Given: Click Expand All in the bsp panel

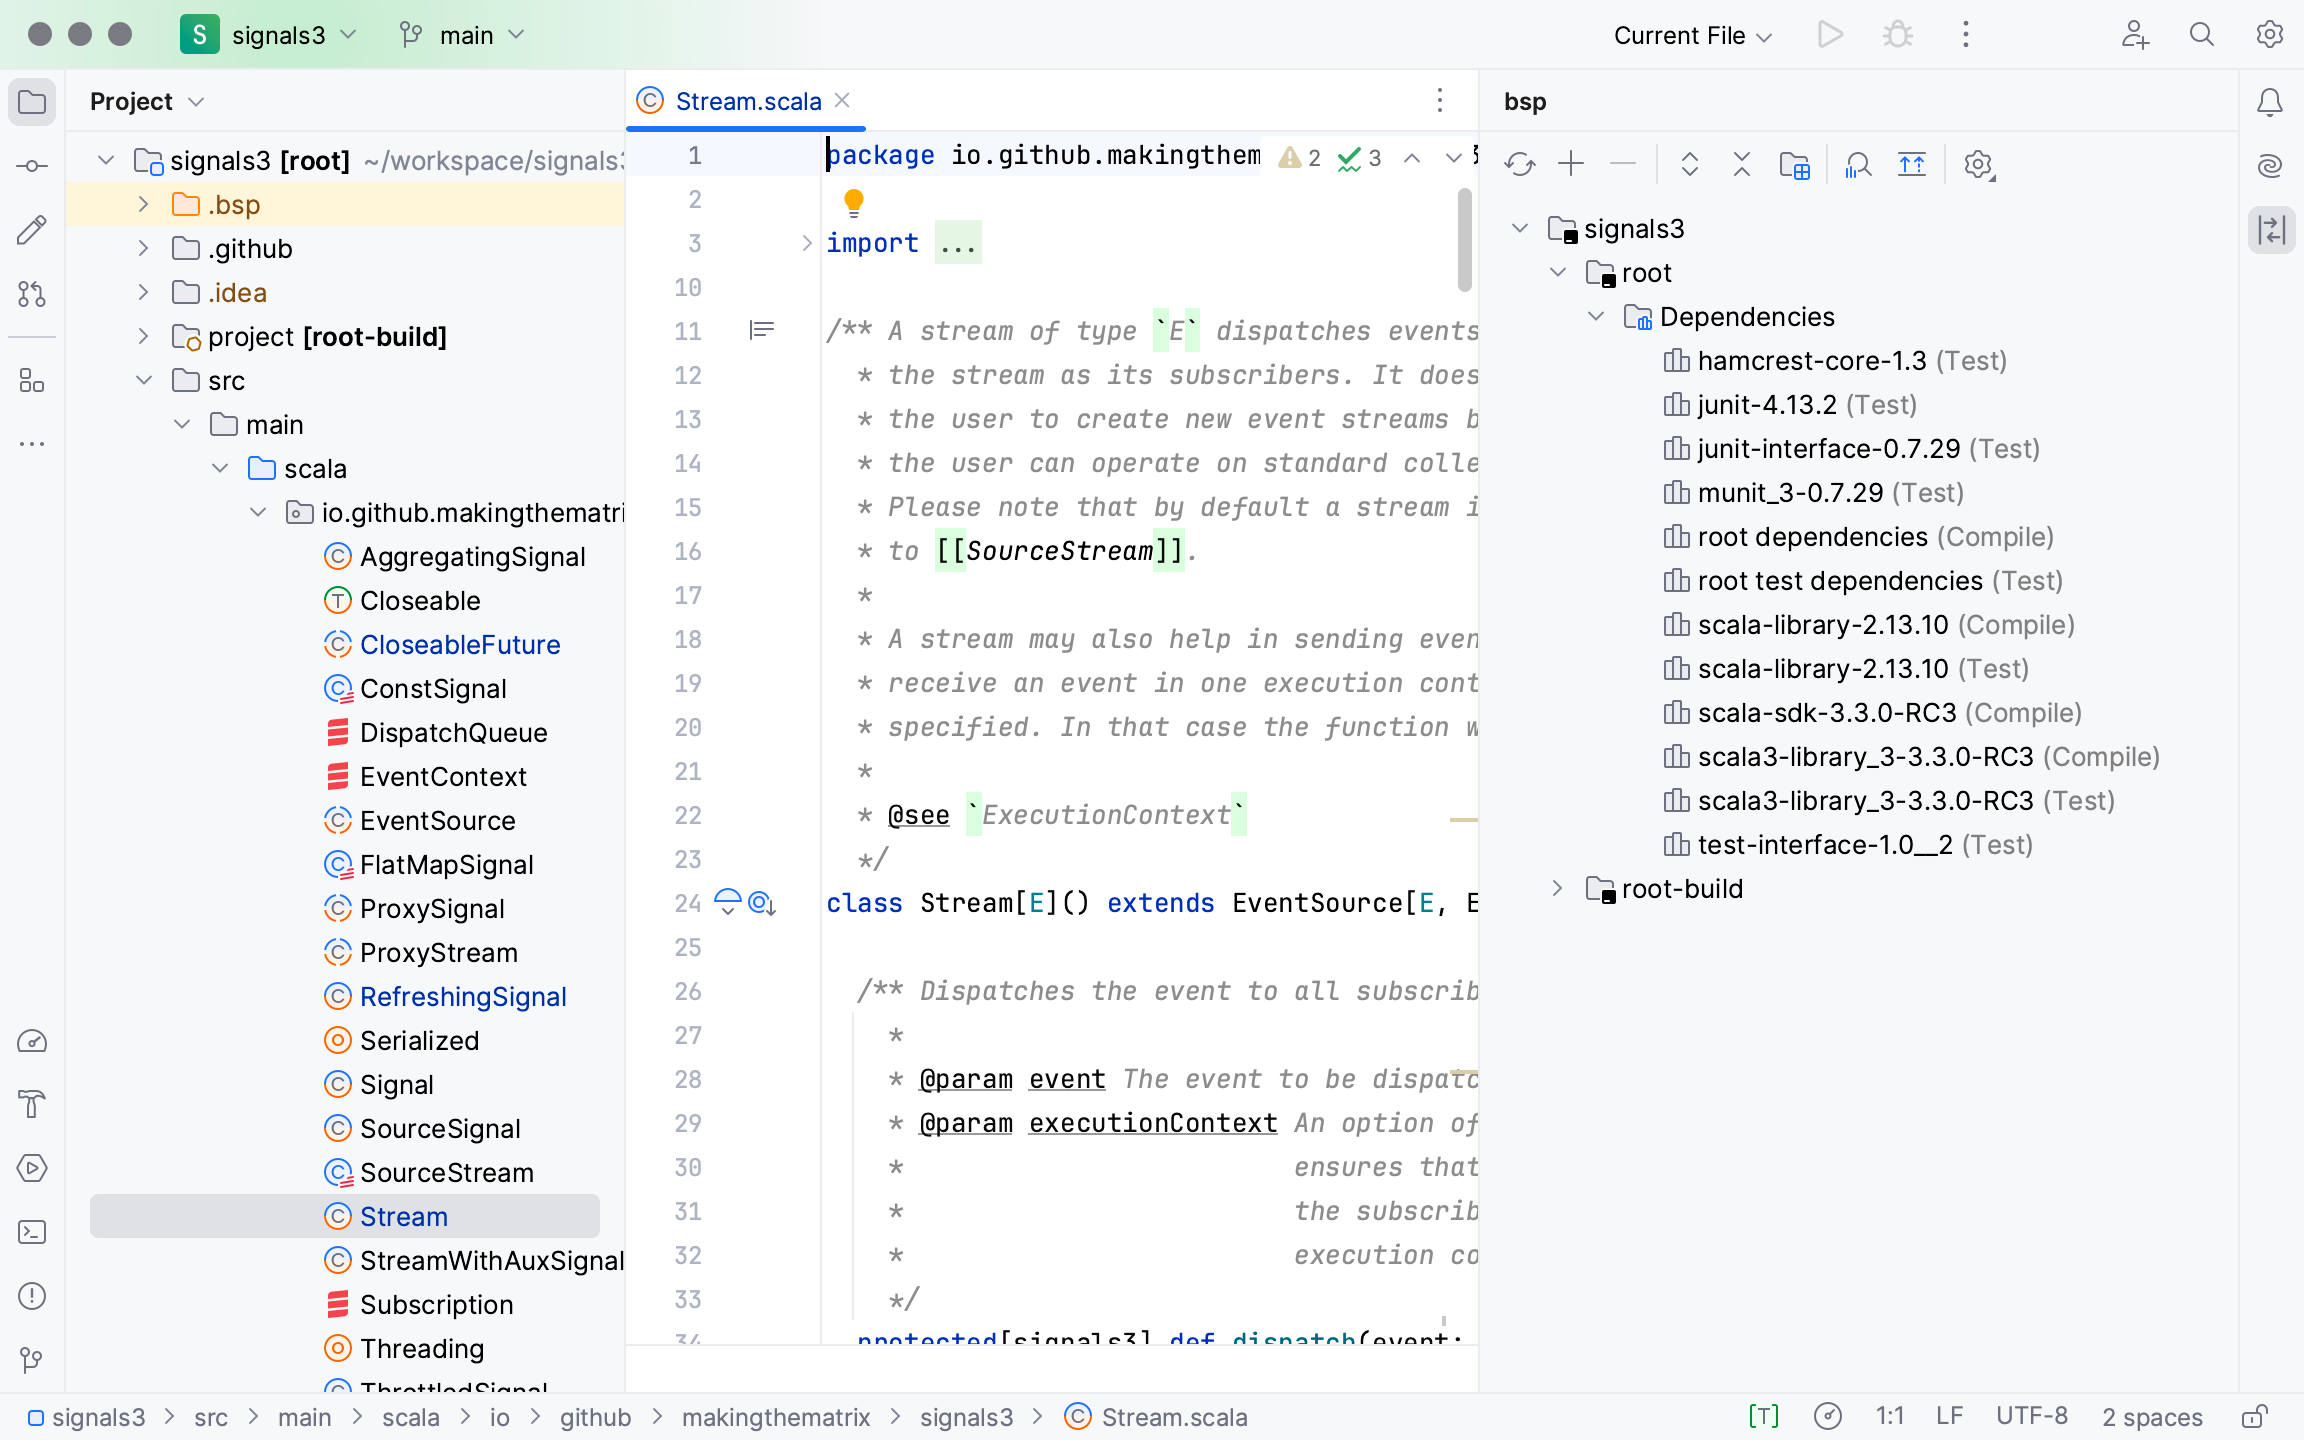Looking at the screenshot, I should click(1690, 164).
